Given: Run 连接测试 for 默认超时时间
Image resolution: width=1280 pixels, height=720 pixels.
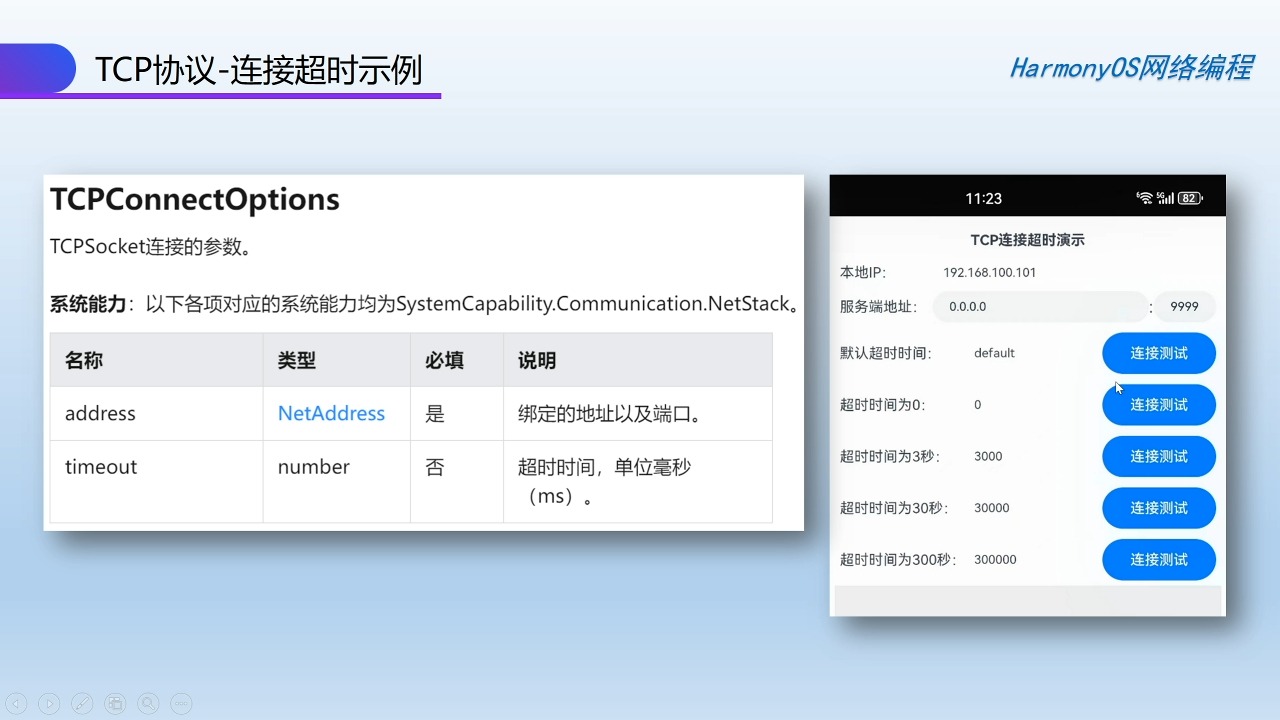Looking at the screenshot, I should click(1159, 353).
